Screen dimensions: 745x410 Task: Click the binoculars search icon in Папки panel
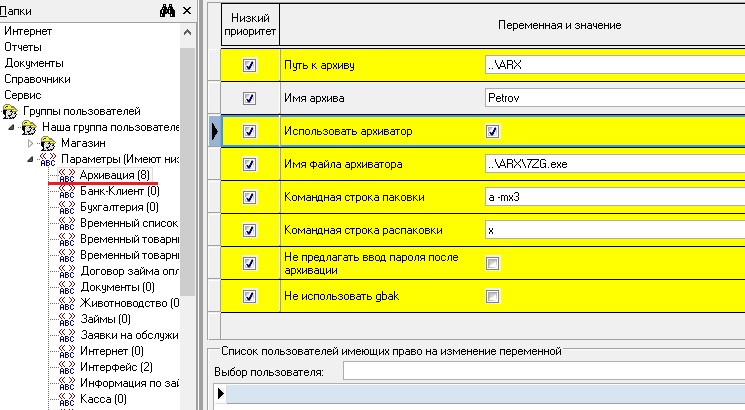click(167, 10)
